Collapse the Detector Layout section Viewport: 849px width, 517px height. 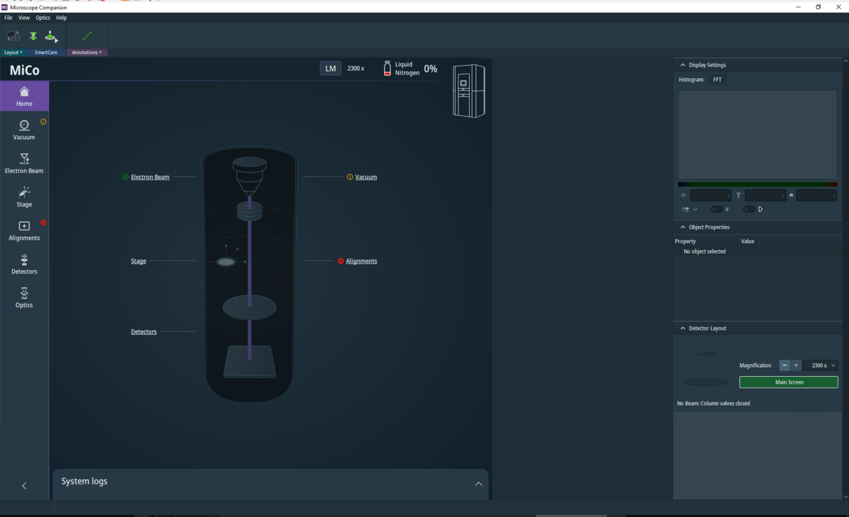[683, 328]
